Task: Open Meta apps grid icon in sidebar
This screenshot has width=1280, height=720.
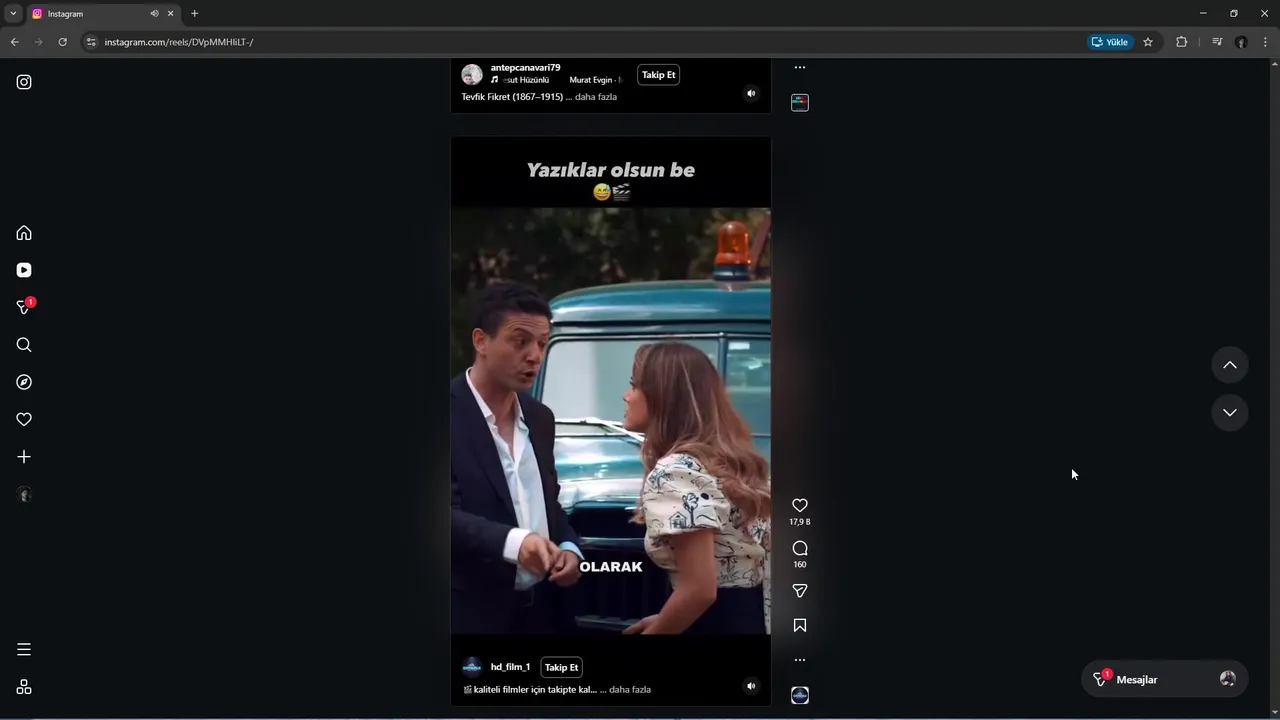Action: click(x=24, y=687)
